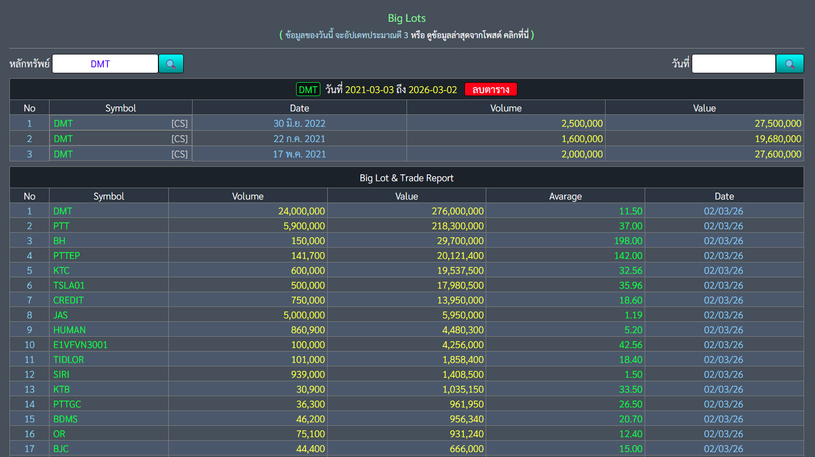Open the HUMAN symbol link
Viewport: 815px width, 457px height.
point(69,330)
